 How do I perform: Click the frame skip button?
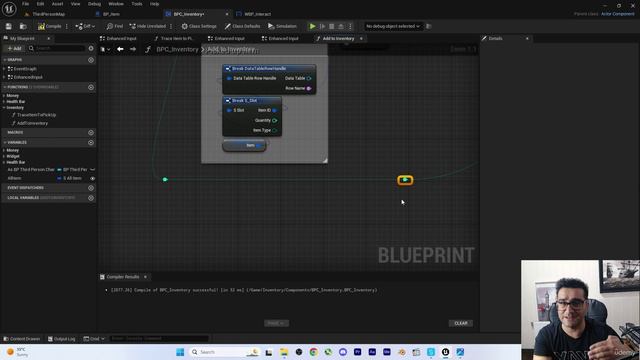coord(322,26)
